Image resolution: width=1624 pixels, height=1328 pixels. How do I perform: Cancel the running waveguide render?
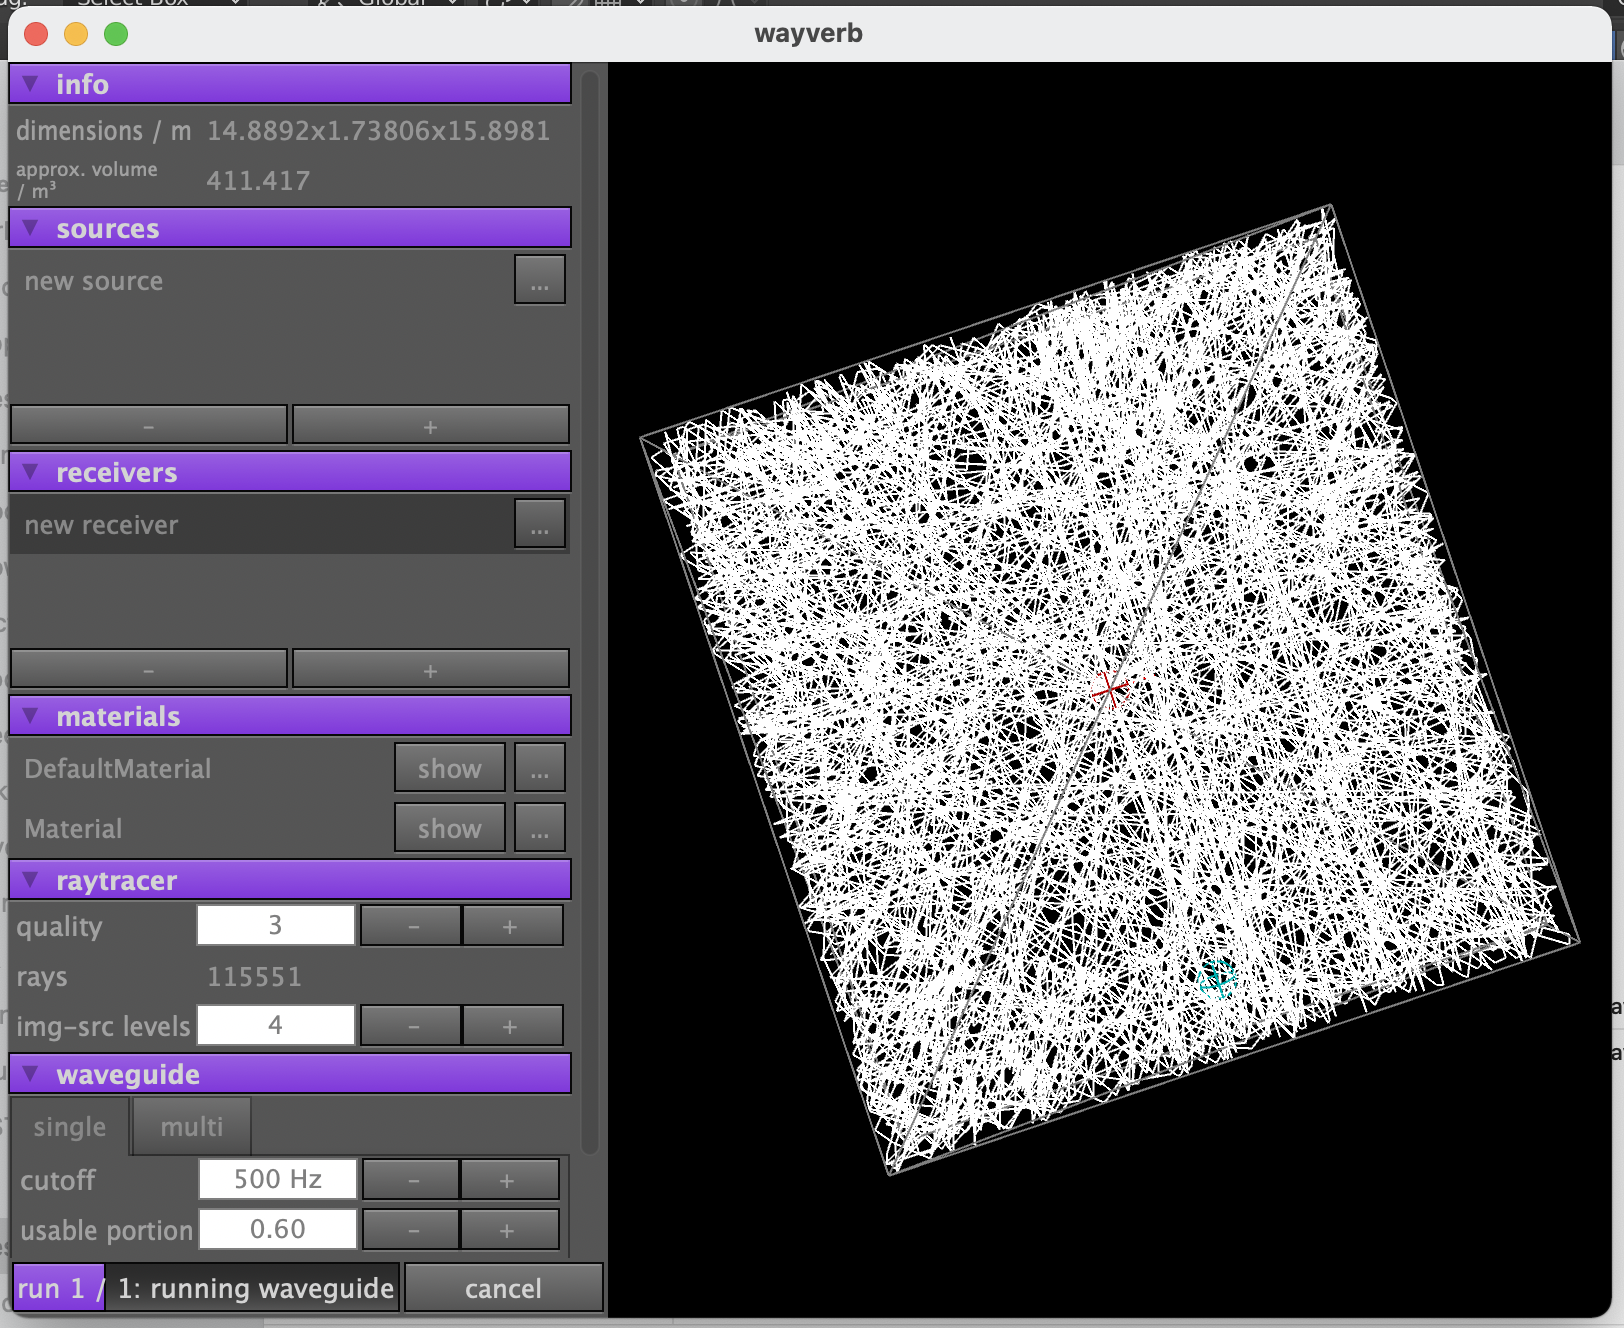click(503, 1288)
